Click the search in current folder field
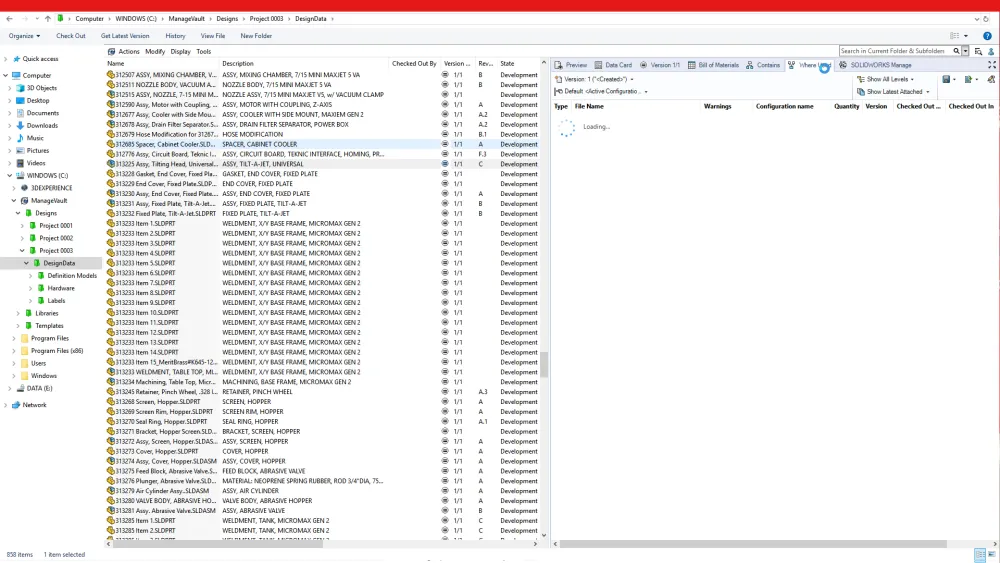The image size is (1000, 563). tap(894, 51)
